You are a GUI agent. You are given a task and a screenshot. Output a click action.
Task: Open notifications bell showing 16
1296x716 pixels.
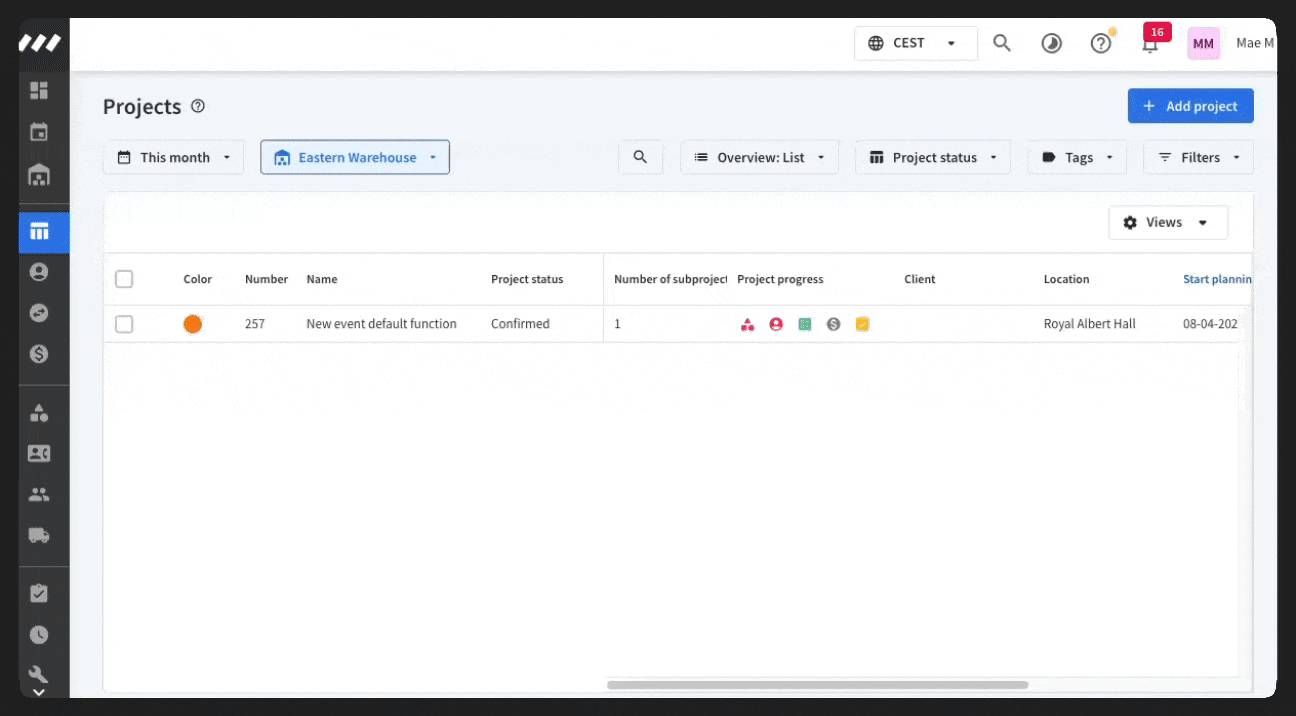(1151, 42)
